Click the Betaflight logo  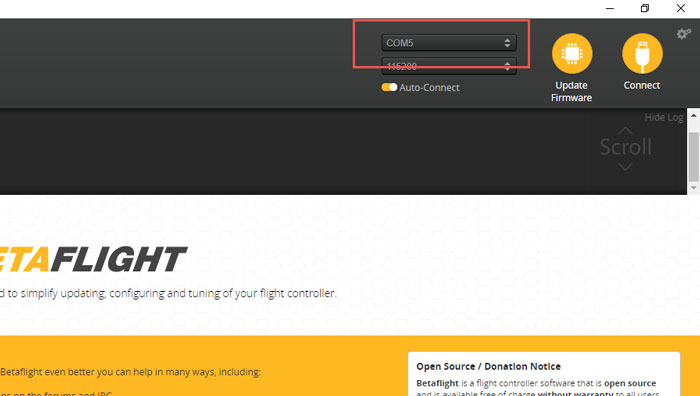92,259
